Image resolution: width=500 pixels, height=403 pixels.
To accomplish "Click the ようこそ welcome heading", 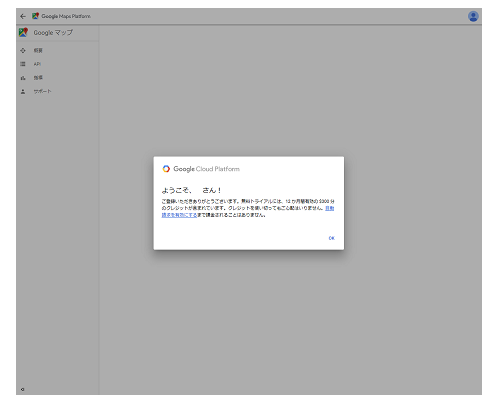I will [x=191, y=190].
